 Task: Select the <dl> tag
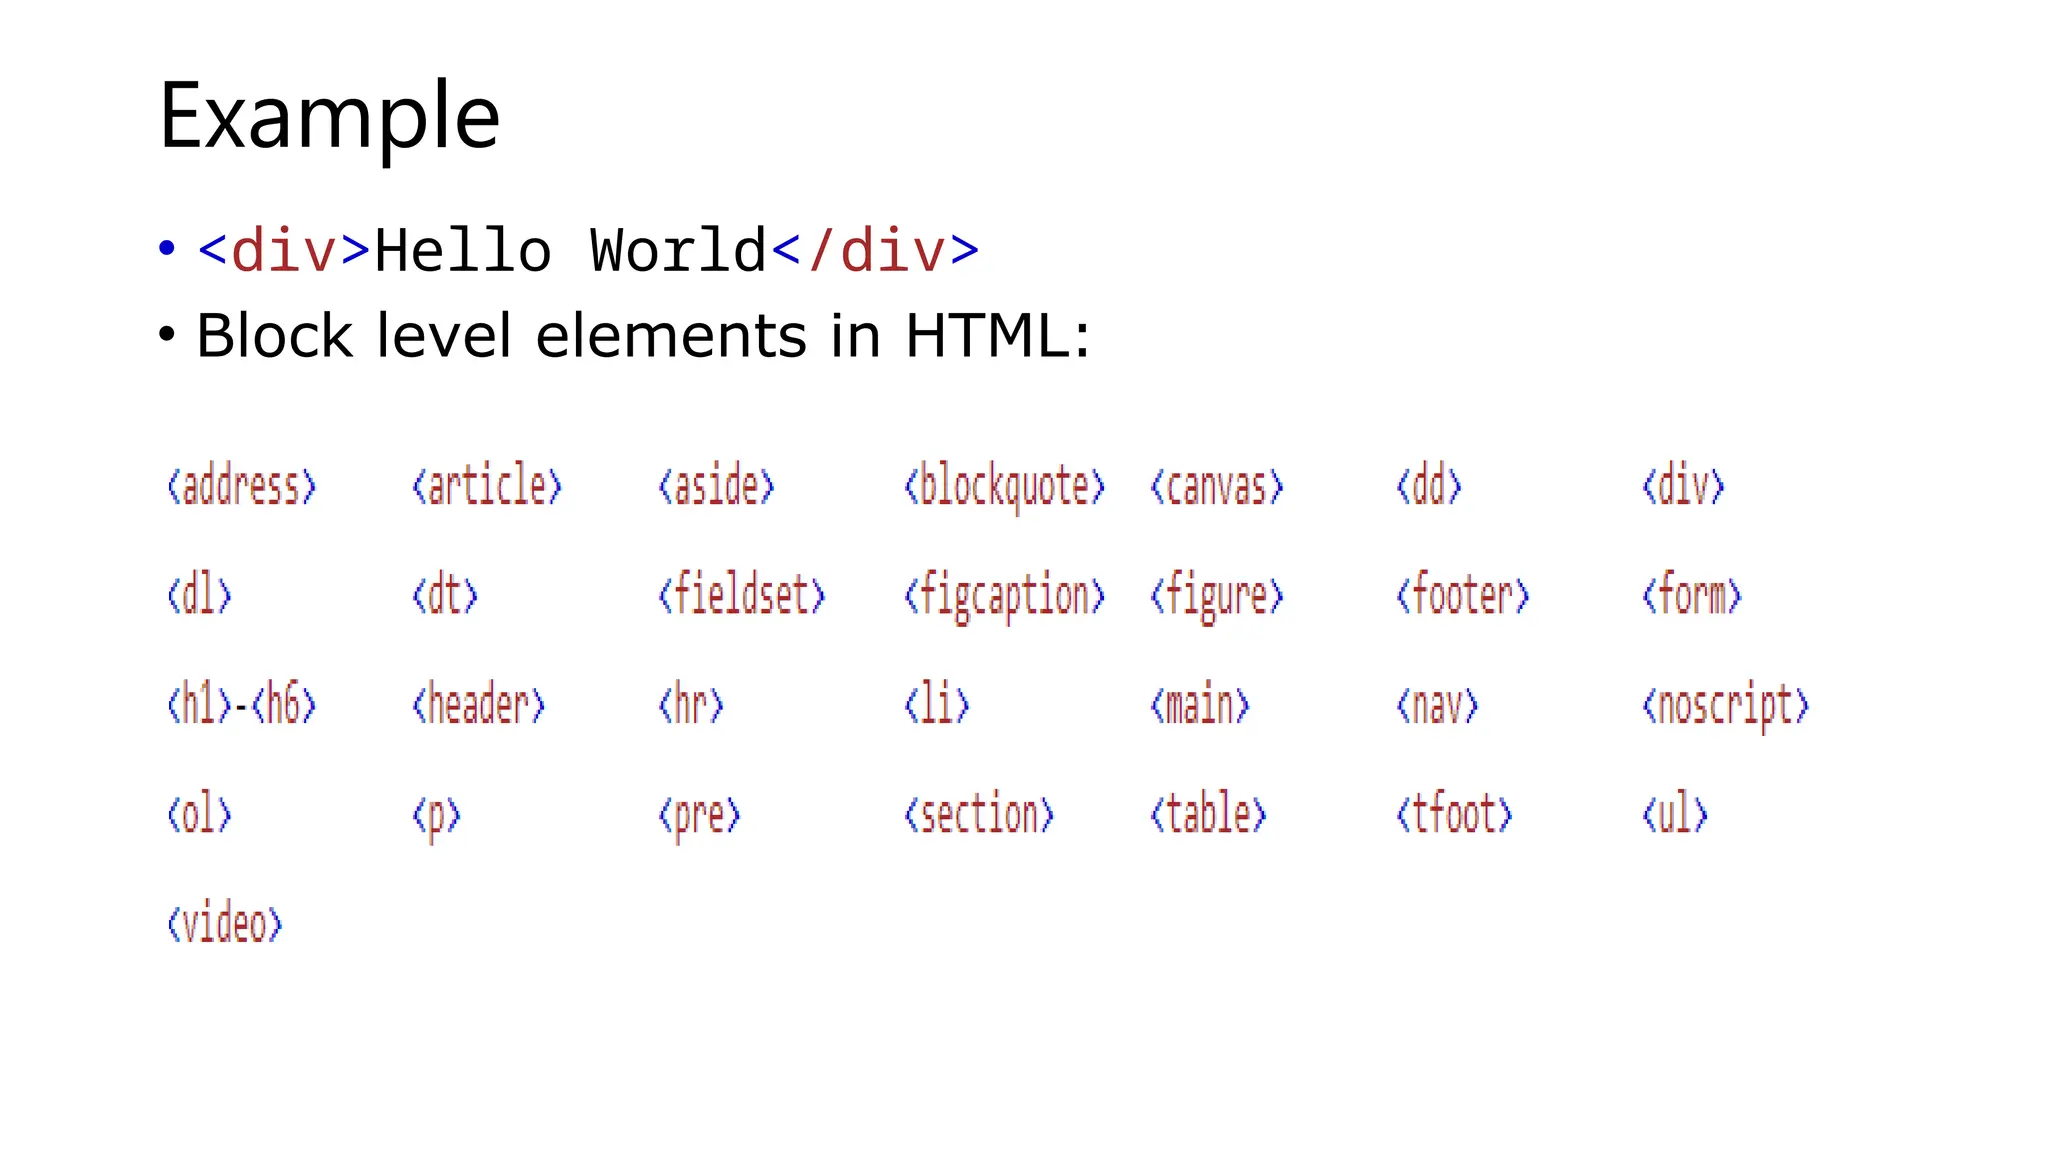pyautogui.click(x=199, y=595)
